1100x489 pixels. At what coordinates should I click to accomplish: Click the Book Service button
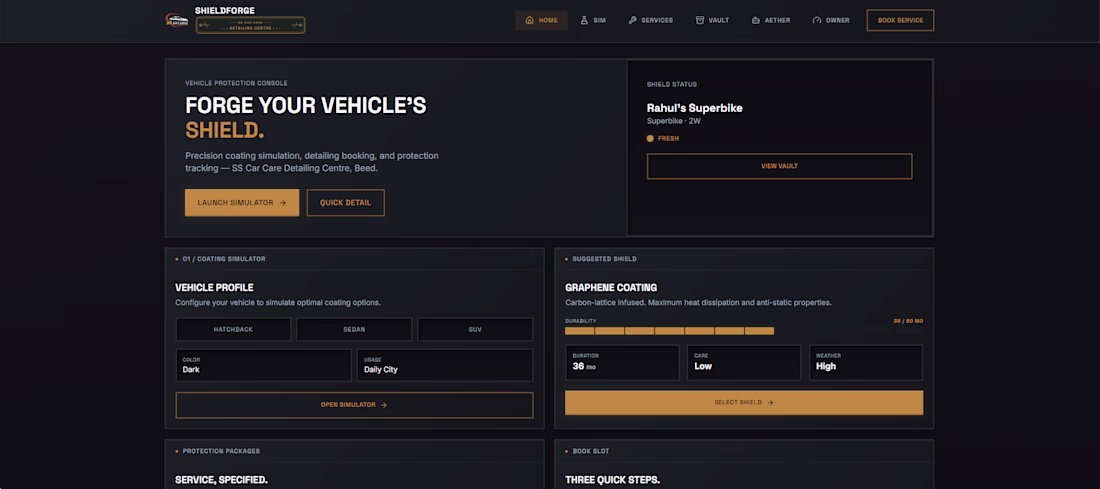[x=900, y=20]
